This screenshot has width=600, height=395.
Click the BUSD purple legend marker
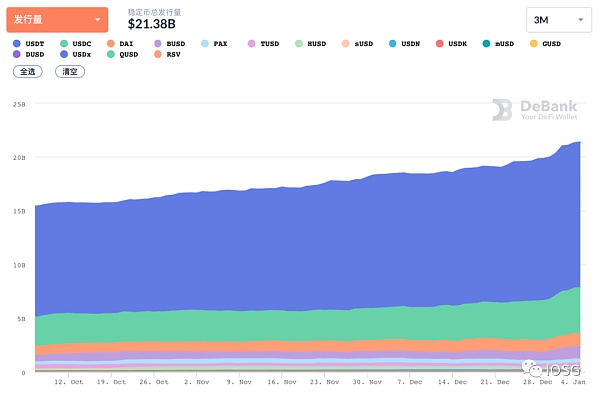158,44
